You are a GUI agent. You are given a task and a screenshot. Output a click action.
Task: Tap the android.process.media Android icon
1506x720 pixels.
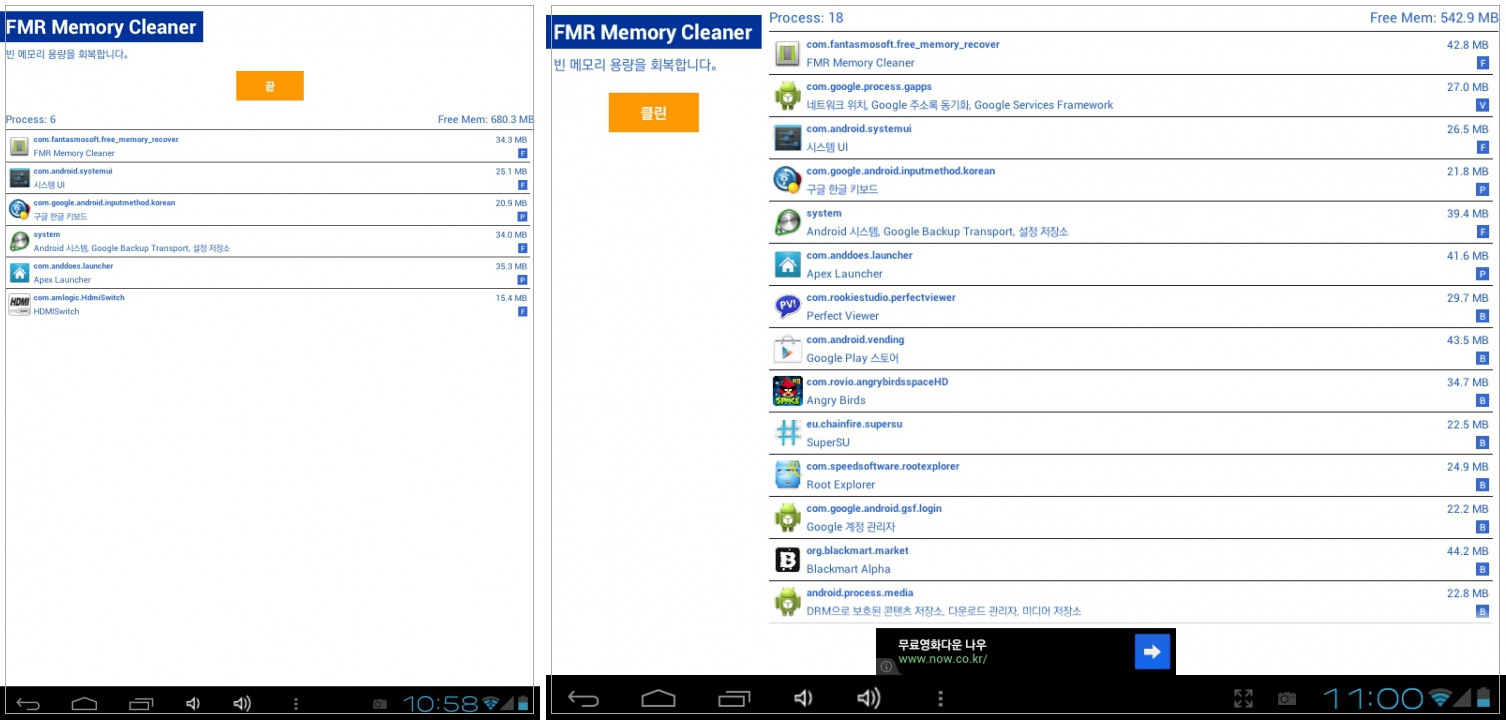788,602
